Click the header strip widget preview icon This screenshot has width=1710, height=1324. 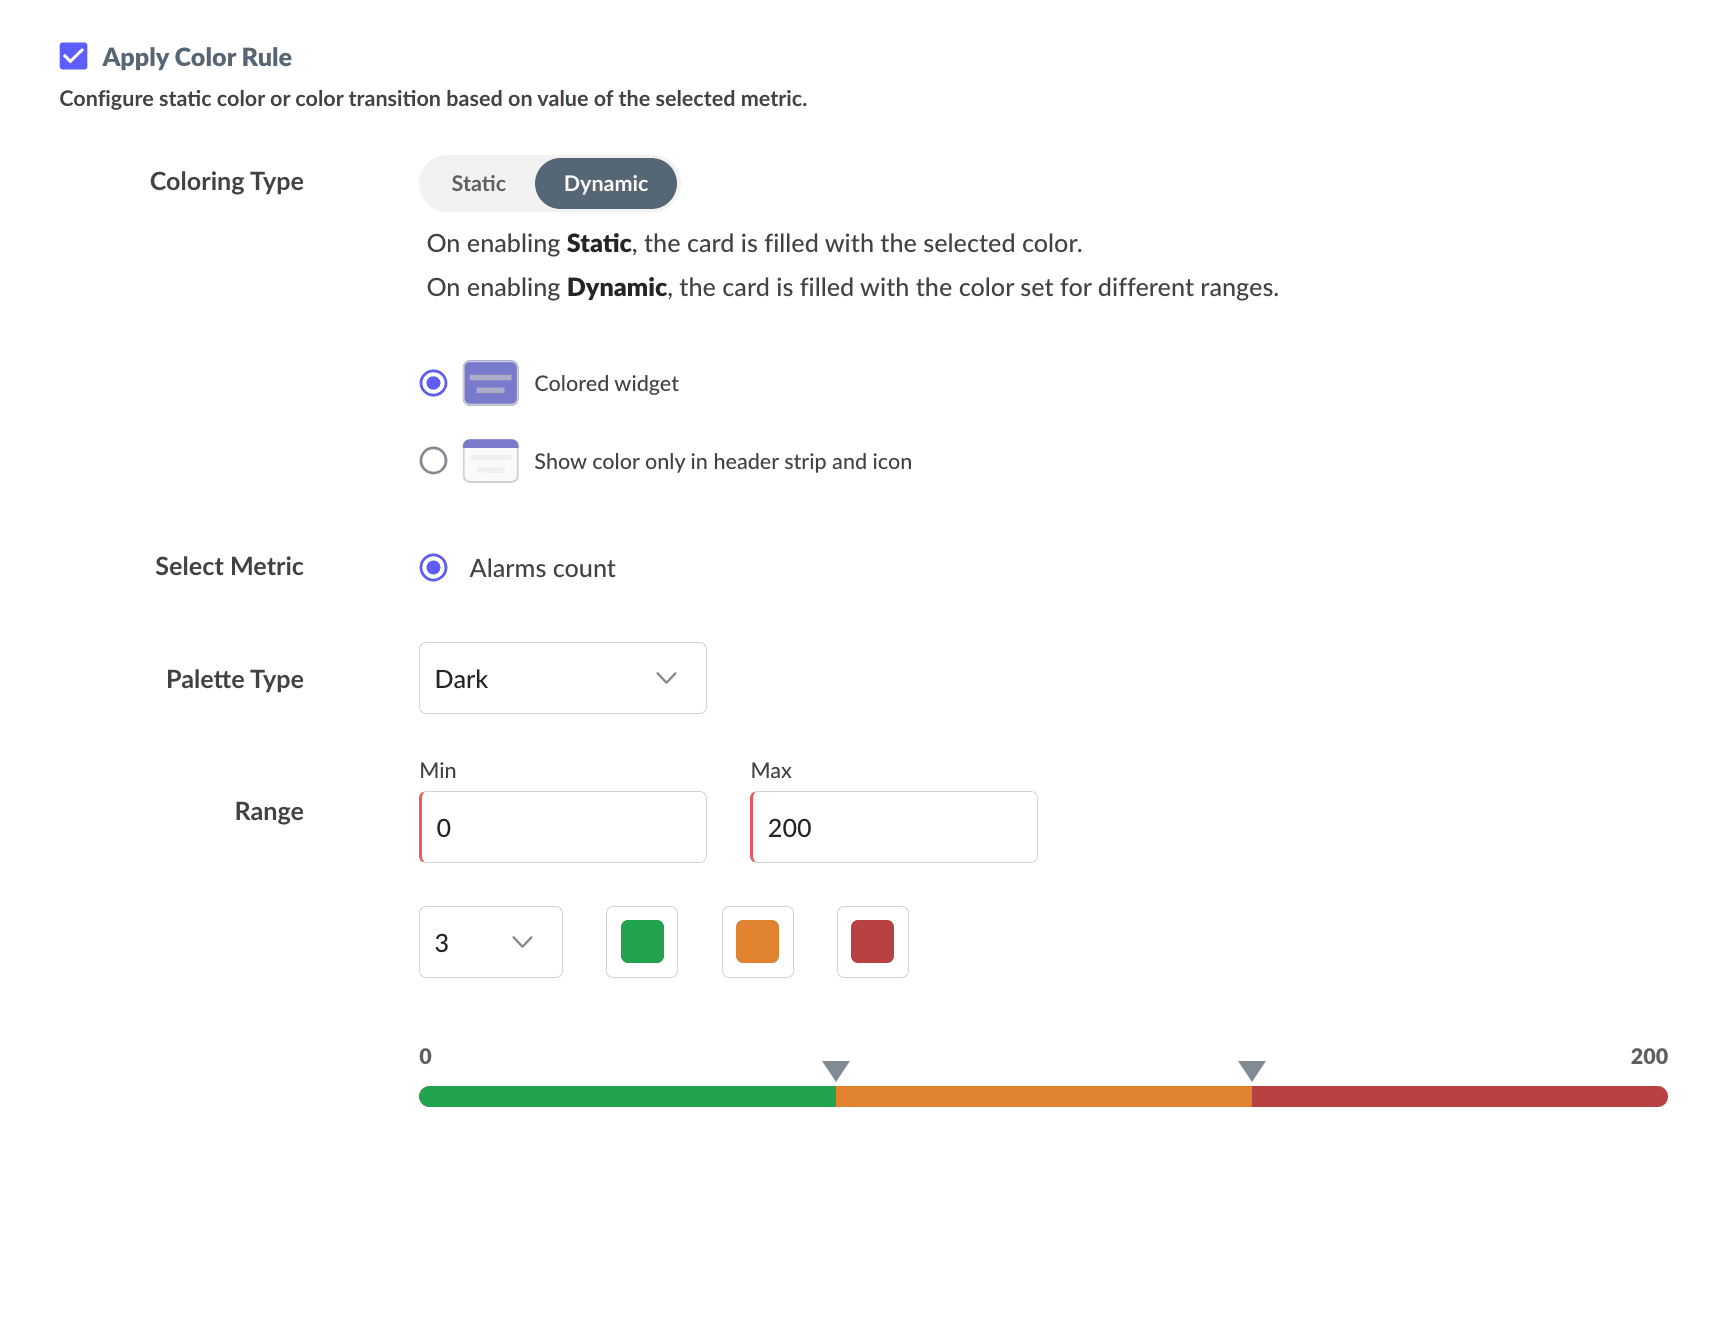490,461
